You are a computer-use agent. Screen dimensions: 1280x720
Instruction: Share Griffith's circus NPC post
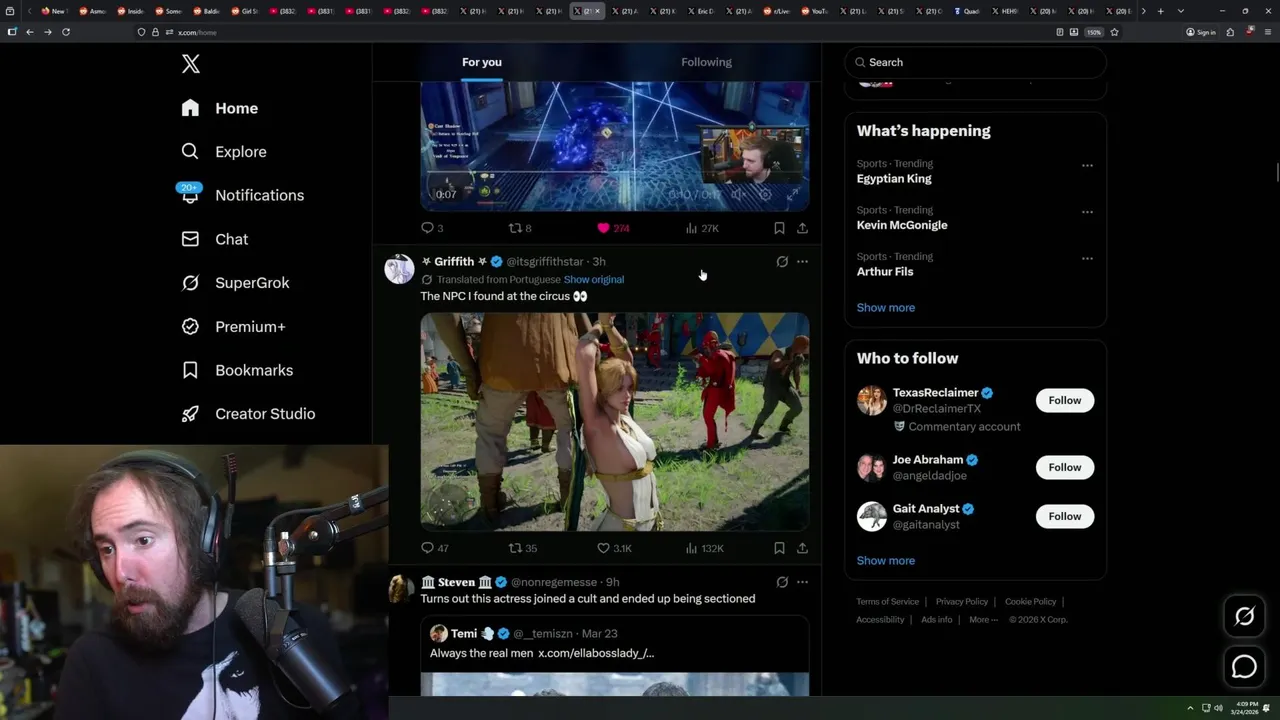coord(802,548)
